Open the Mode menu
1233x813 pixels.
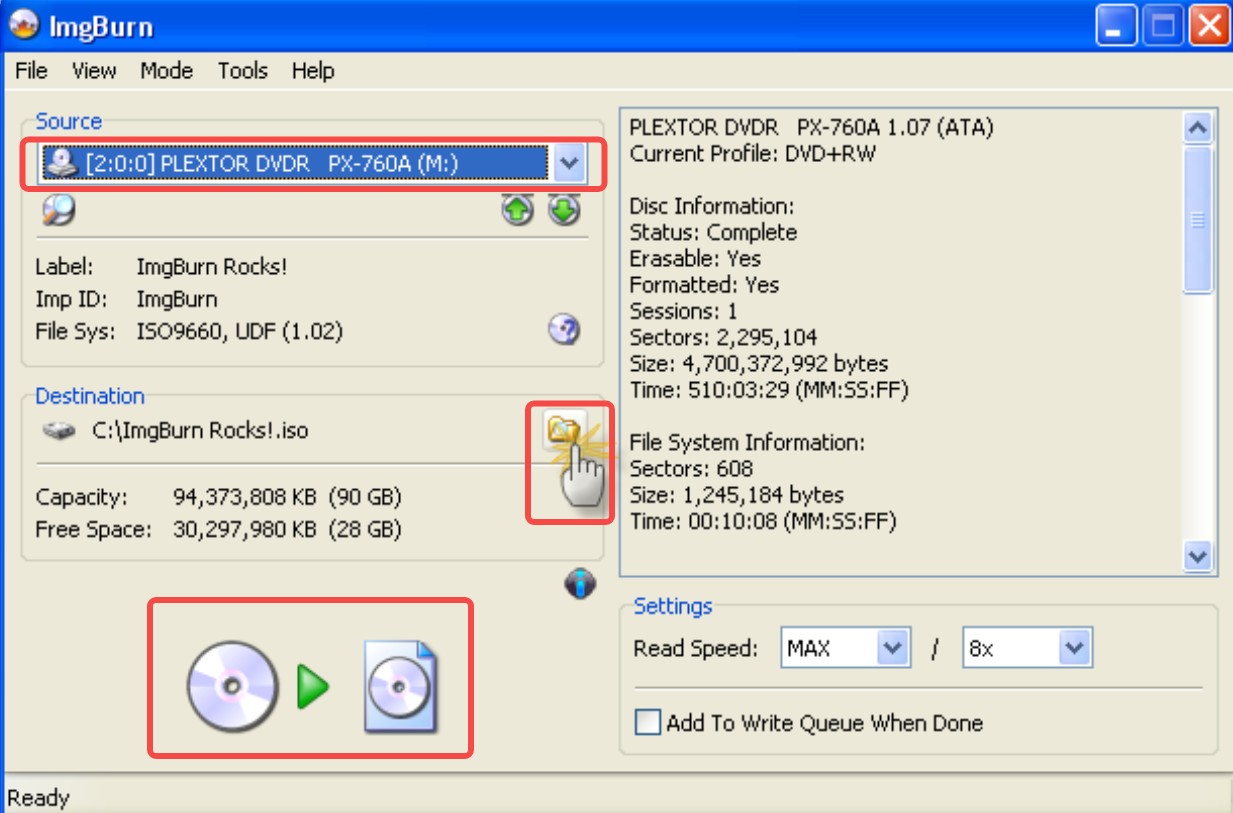pos(166,71)
